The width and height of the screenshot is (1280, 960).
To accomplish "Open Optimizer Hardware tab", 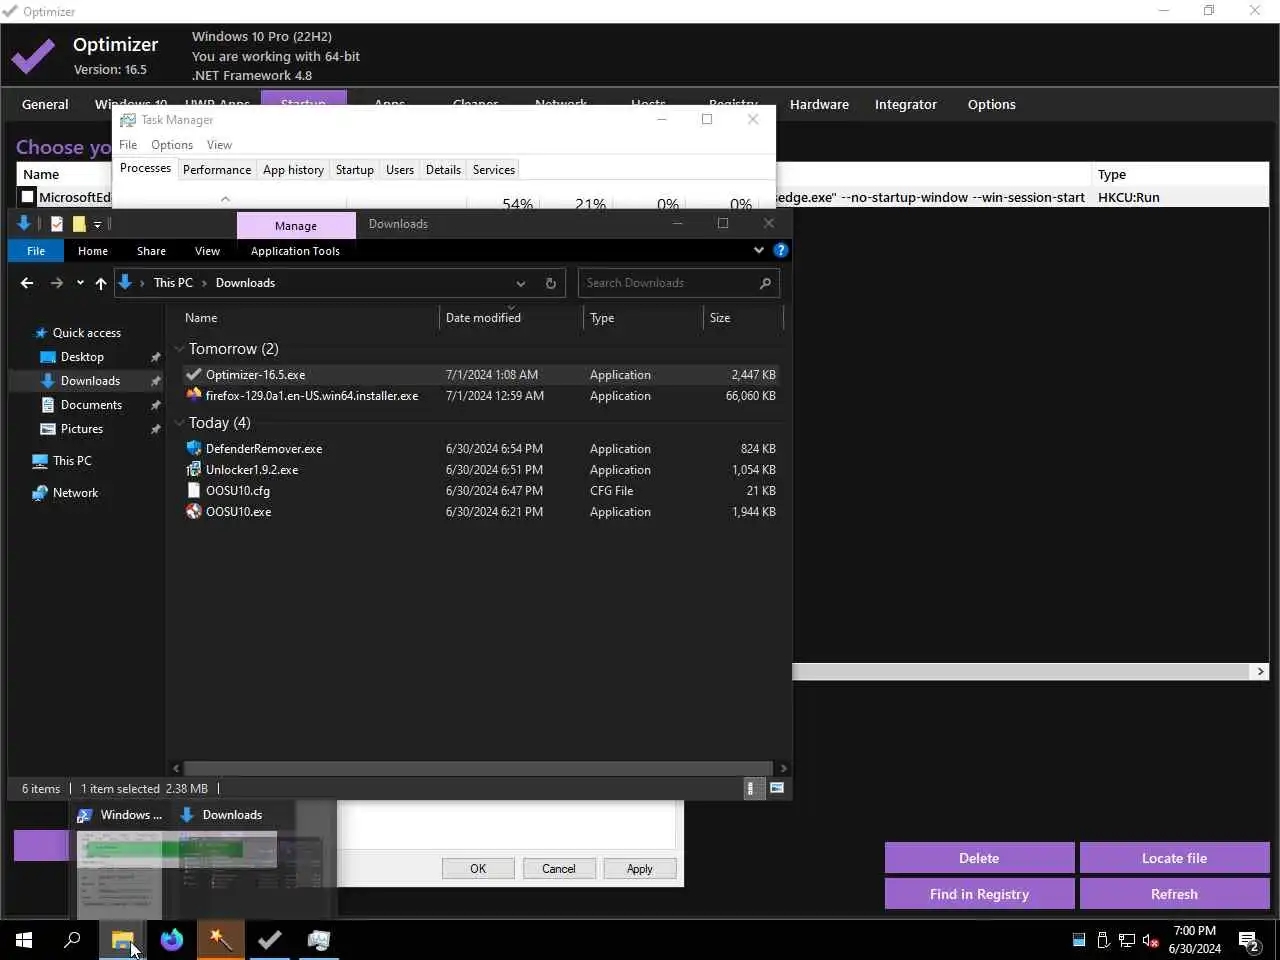I will point(819,104).
